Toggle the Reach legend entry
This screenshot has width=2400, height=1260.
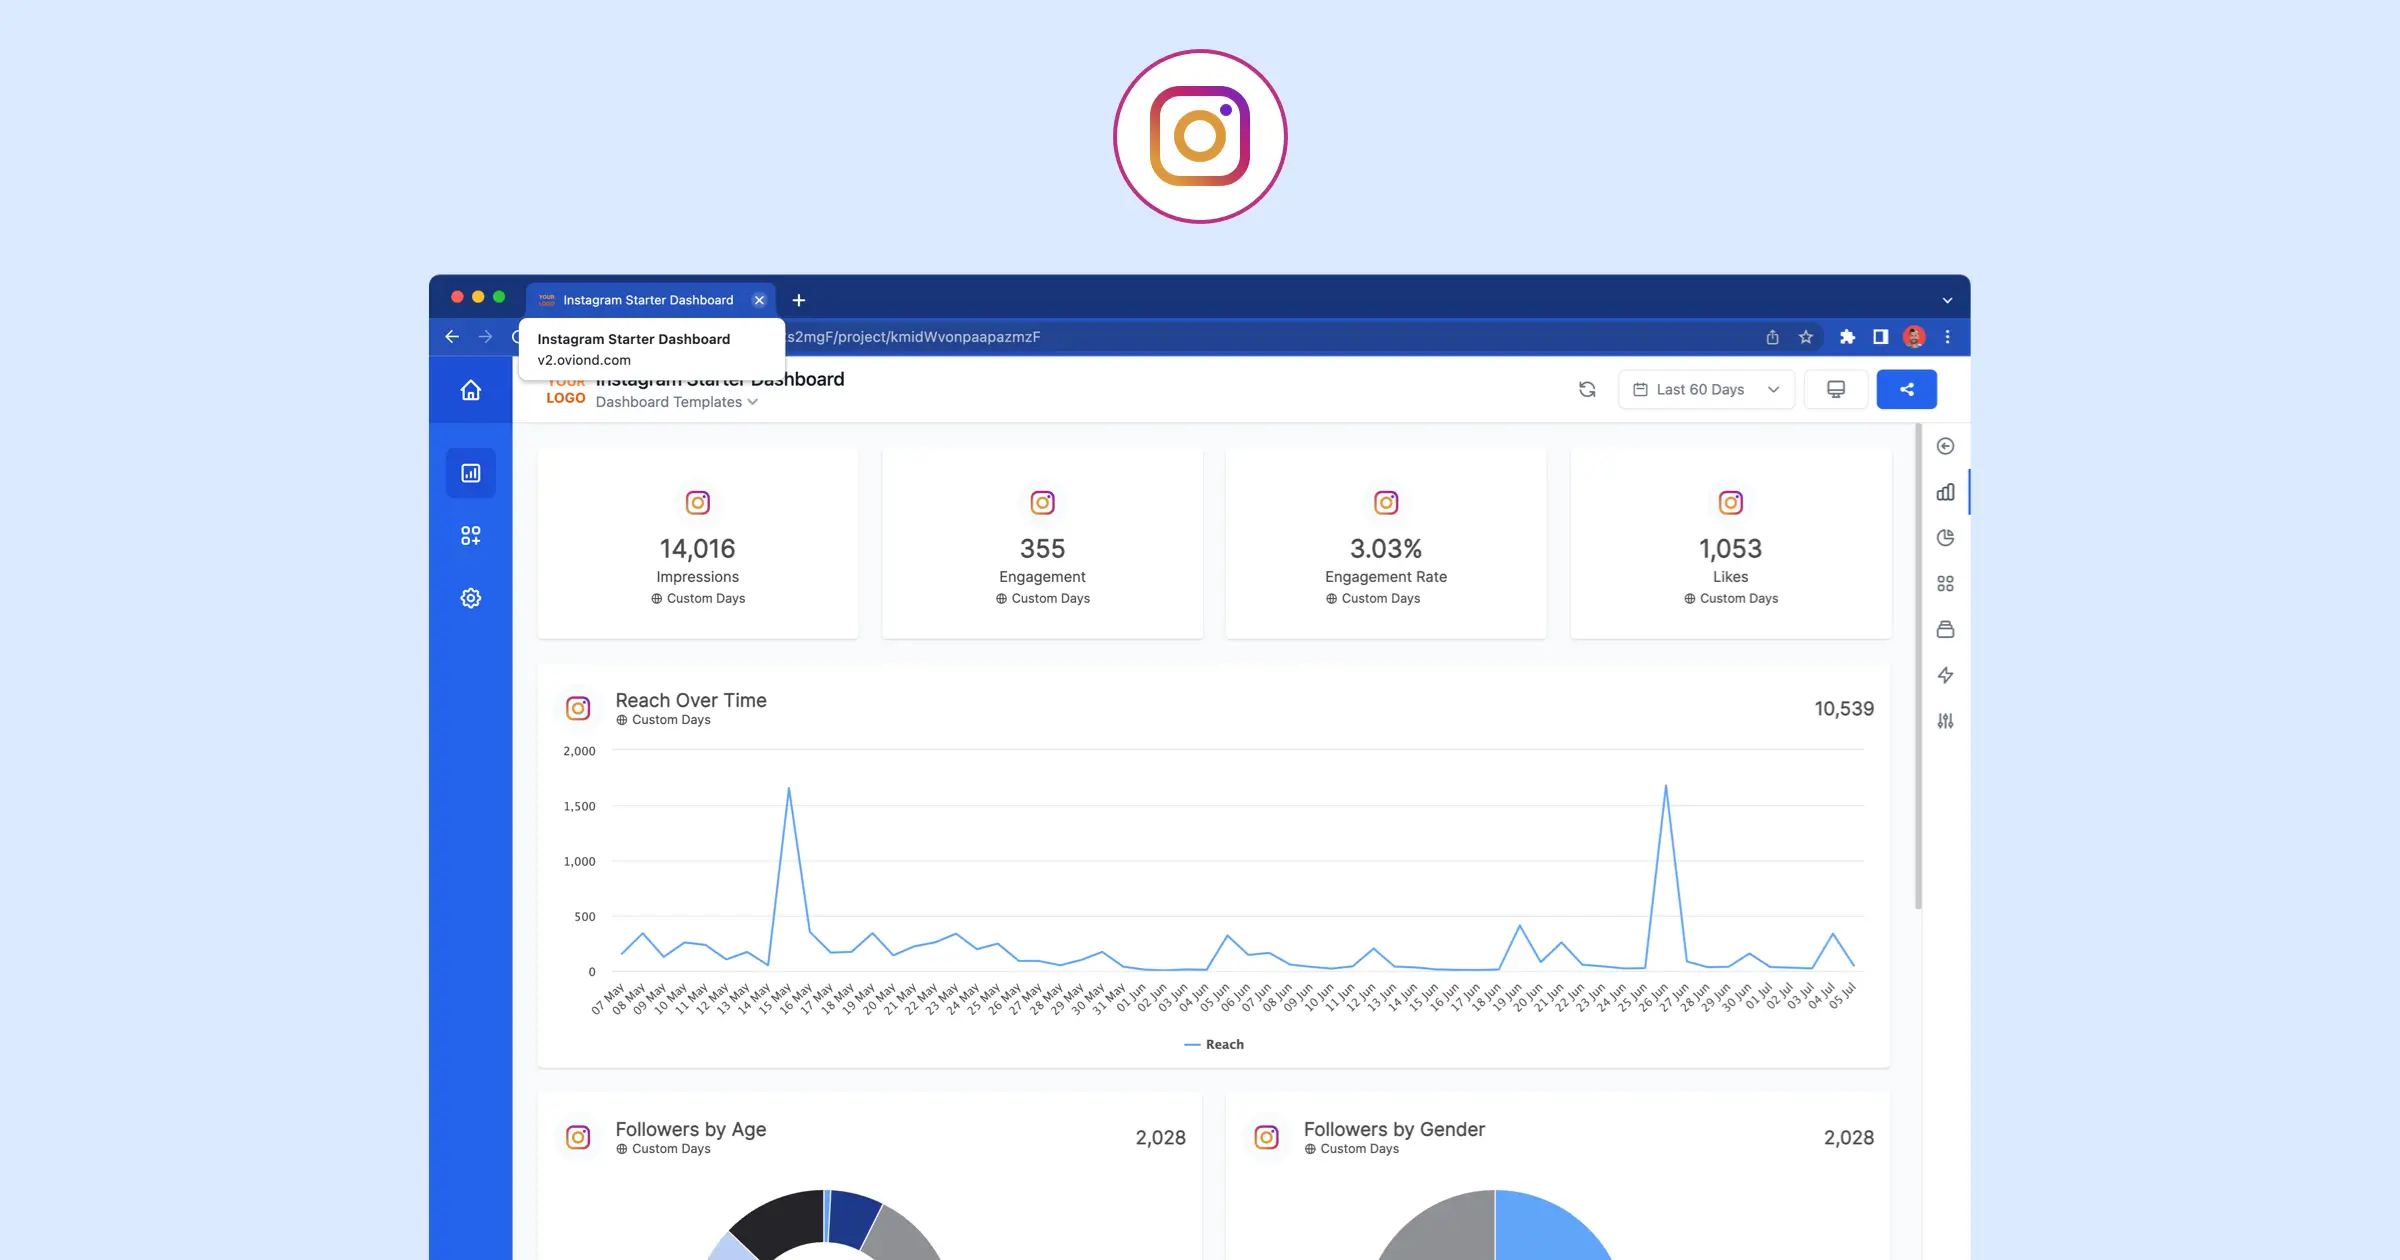pyautogui.click(x=1214, y=1044)
